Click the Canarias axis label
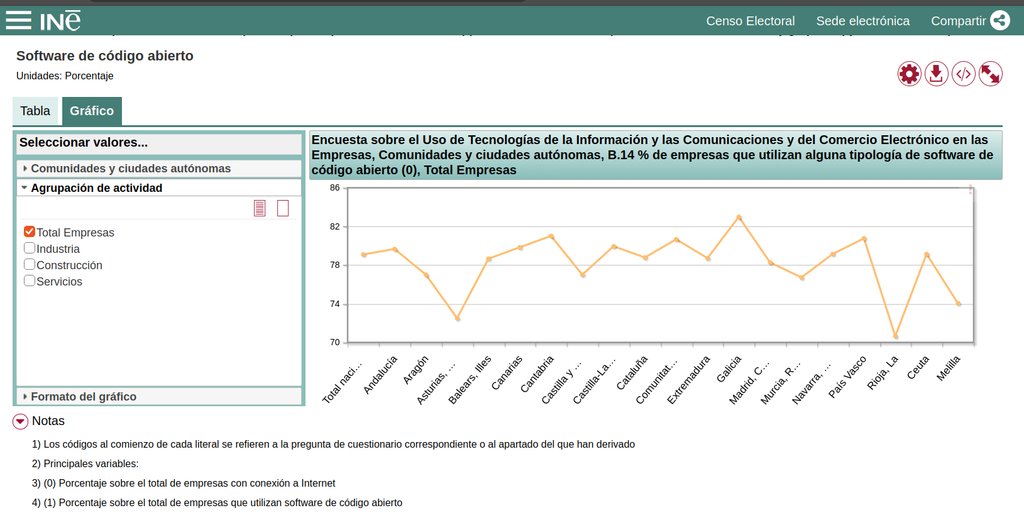1024x522 pixels. pos(507,373)
